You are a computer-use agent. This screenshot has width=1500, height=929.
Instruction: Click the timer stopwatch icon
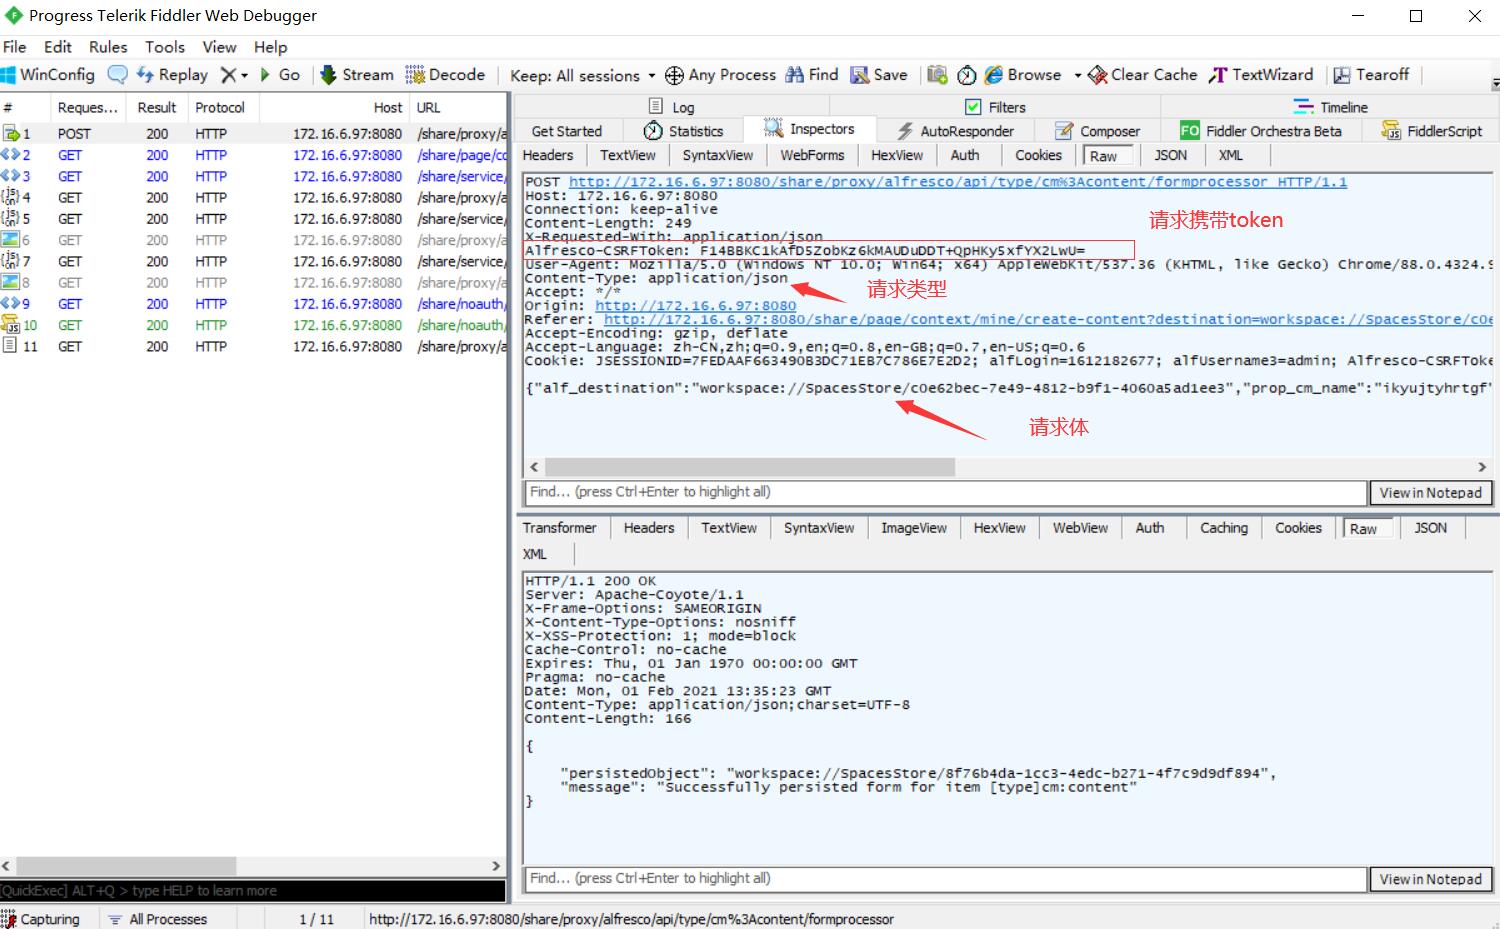pos(967,75)
